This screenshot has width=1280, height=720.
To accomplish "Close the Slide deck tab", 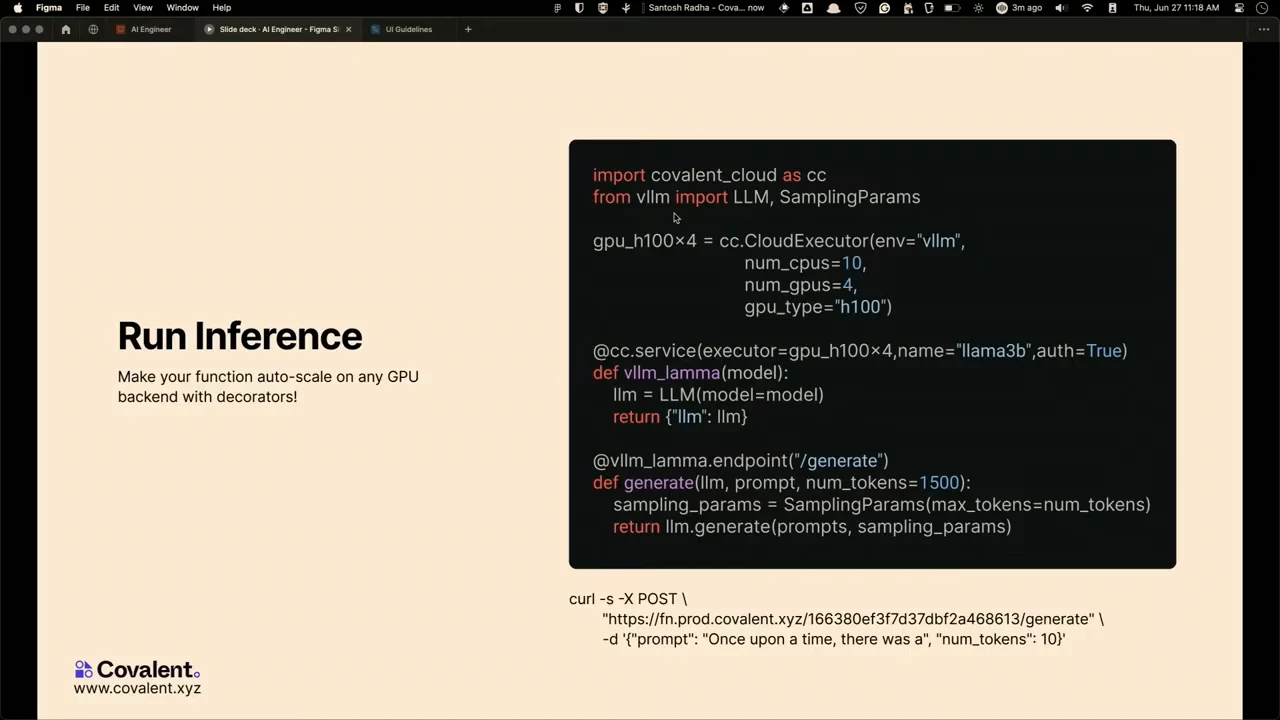I will [349, 29].
